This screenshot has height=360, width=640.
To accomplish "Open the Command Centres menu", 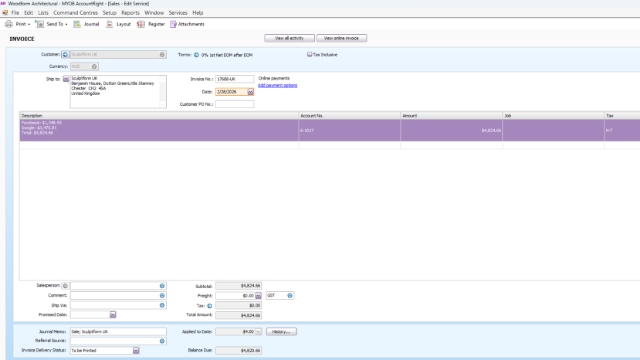I will (x=76, y=13).
